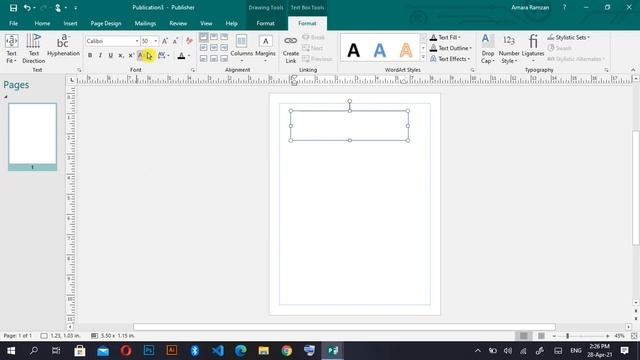Toggle Subscript formatting
Image resolution: width=640 pixels, height=360 pixels.
tap(120, 56)
